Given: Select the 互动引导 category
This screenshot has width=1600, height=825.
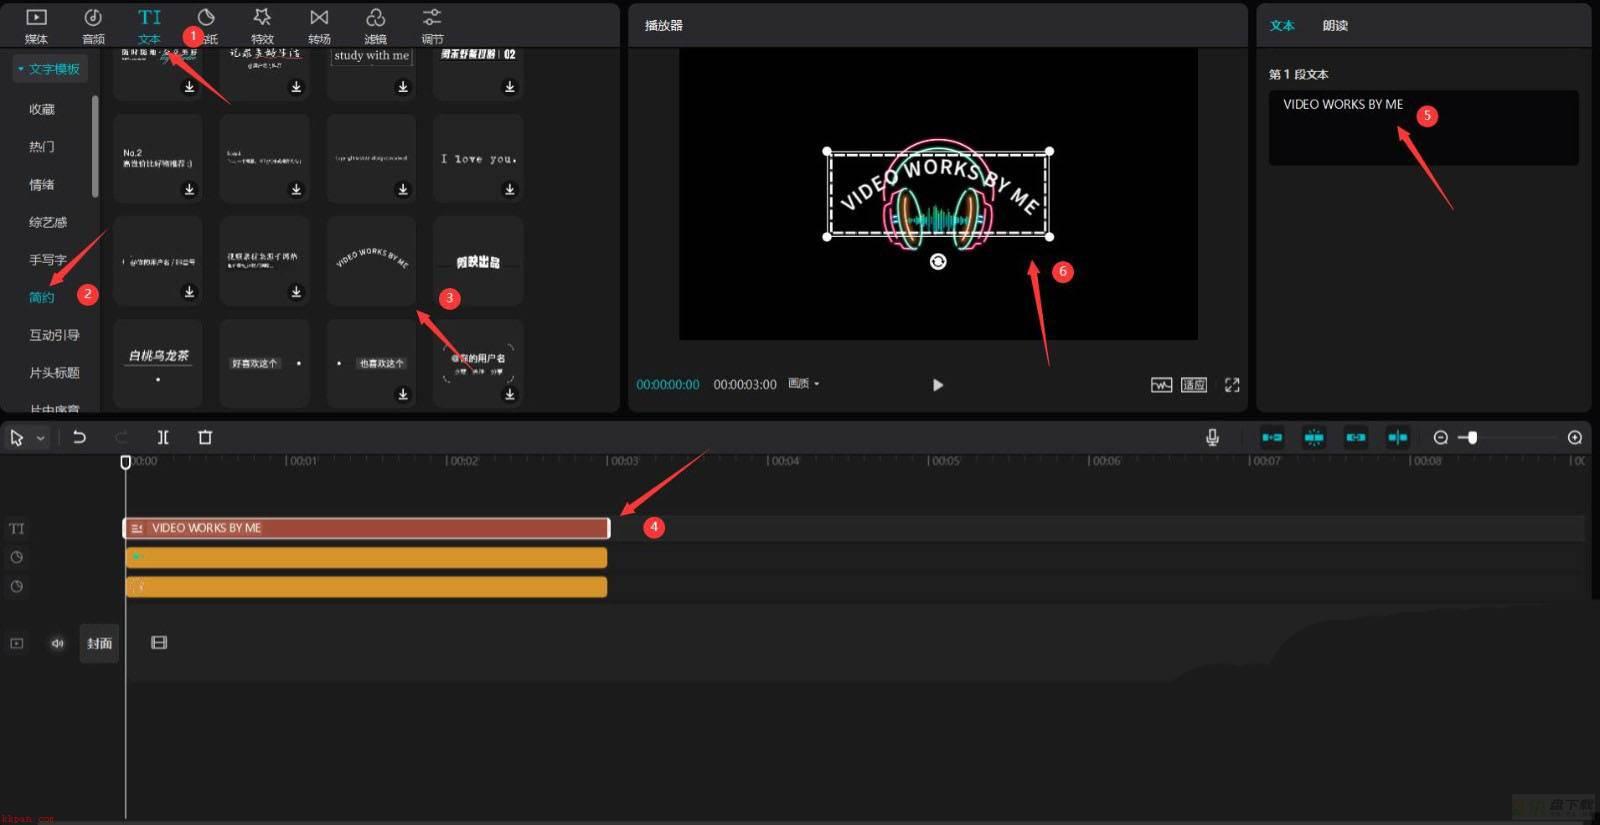Looking at the screenshot, I should (x=54, y=335).
